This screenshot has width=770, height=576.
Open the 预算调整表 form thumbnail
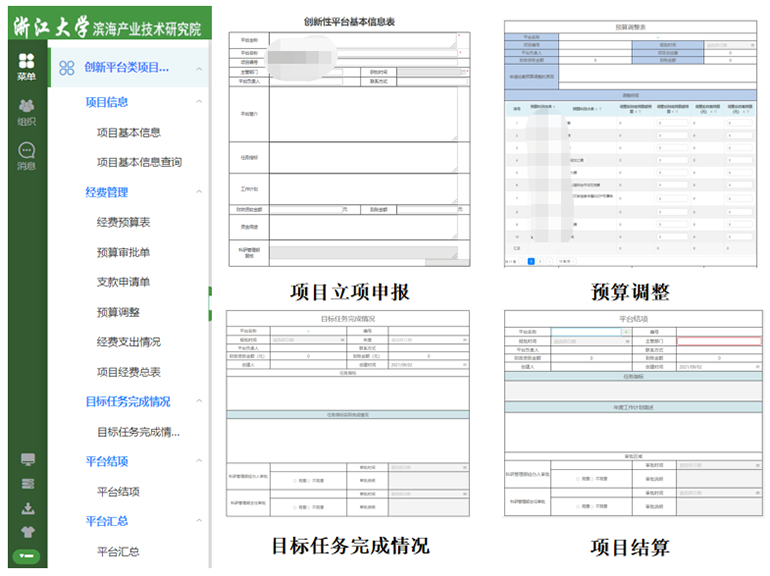coord(630,144)
